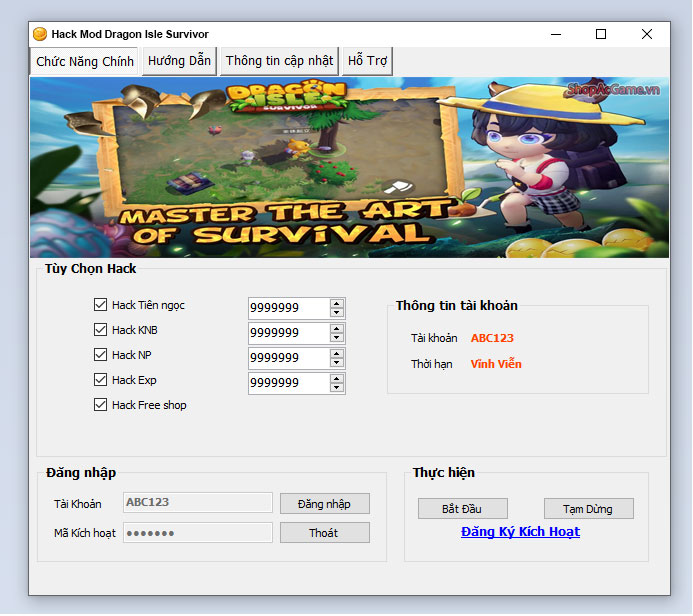Increase the Hack Exp value with up arrow
The image size is (693, 616).
[x=337, y=379]
